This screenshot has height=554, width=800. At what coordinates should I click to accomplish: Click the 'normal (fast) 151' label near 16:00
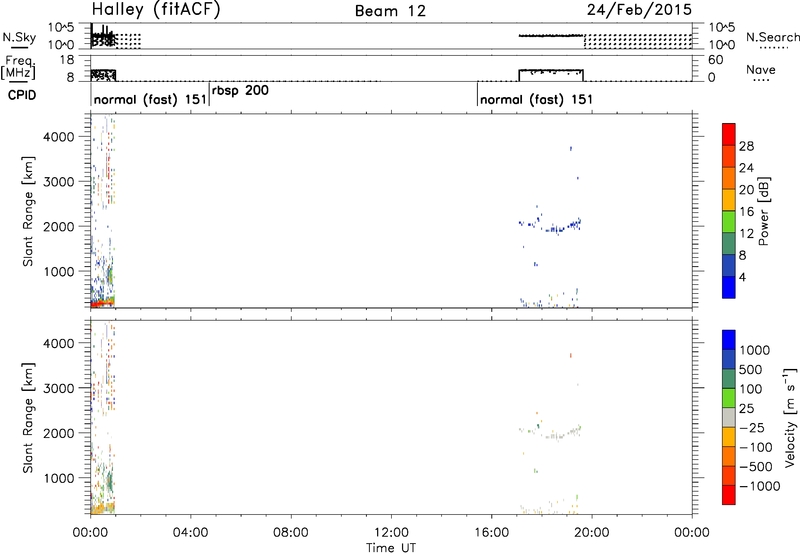[536, 99]
